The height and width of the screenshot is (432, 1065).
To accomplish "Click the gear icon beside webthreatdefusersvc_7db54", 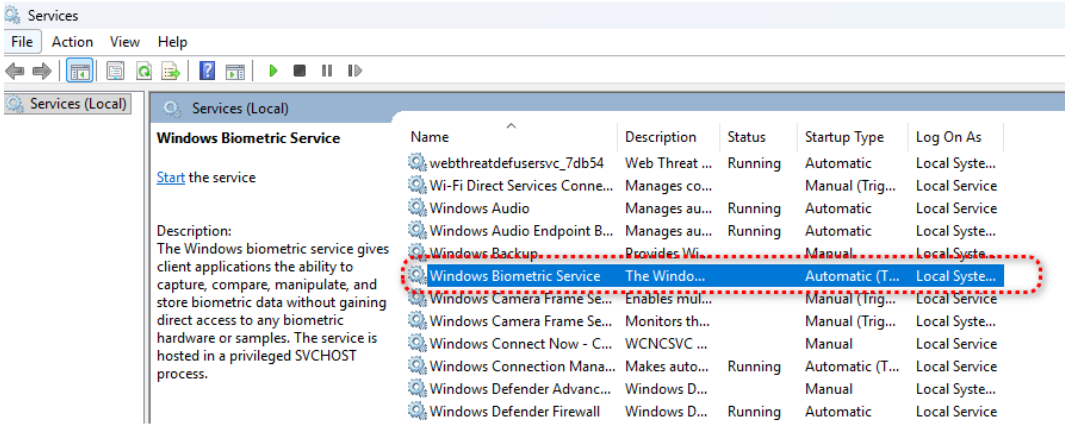I will [x=416, y=163].
